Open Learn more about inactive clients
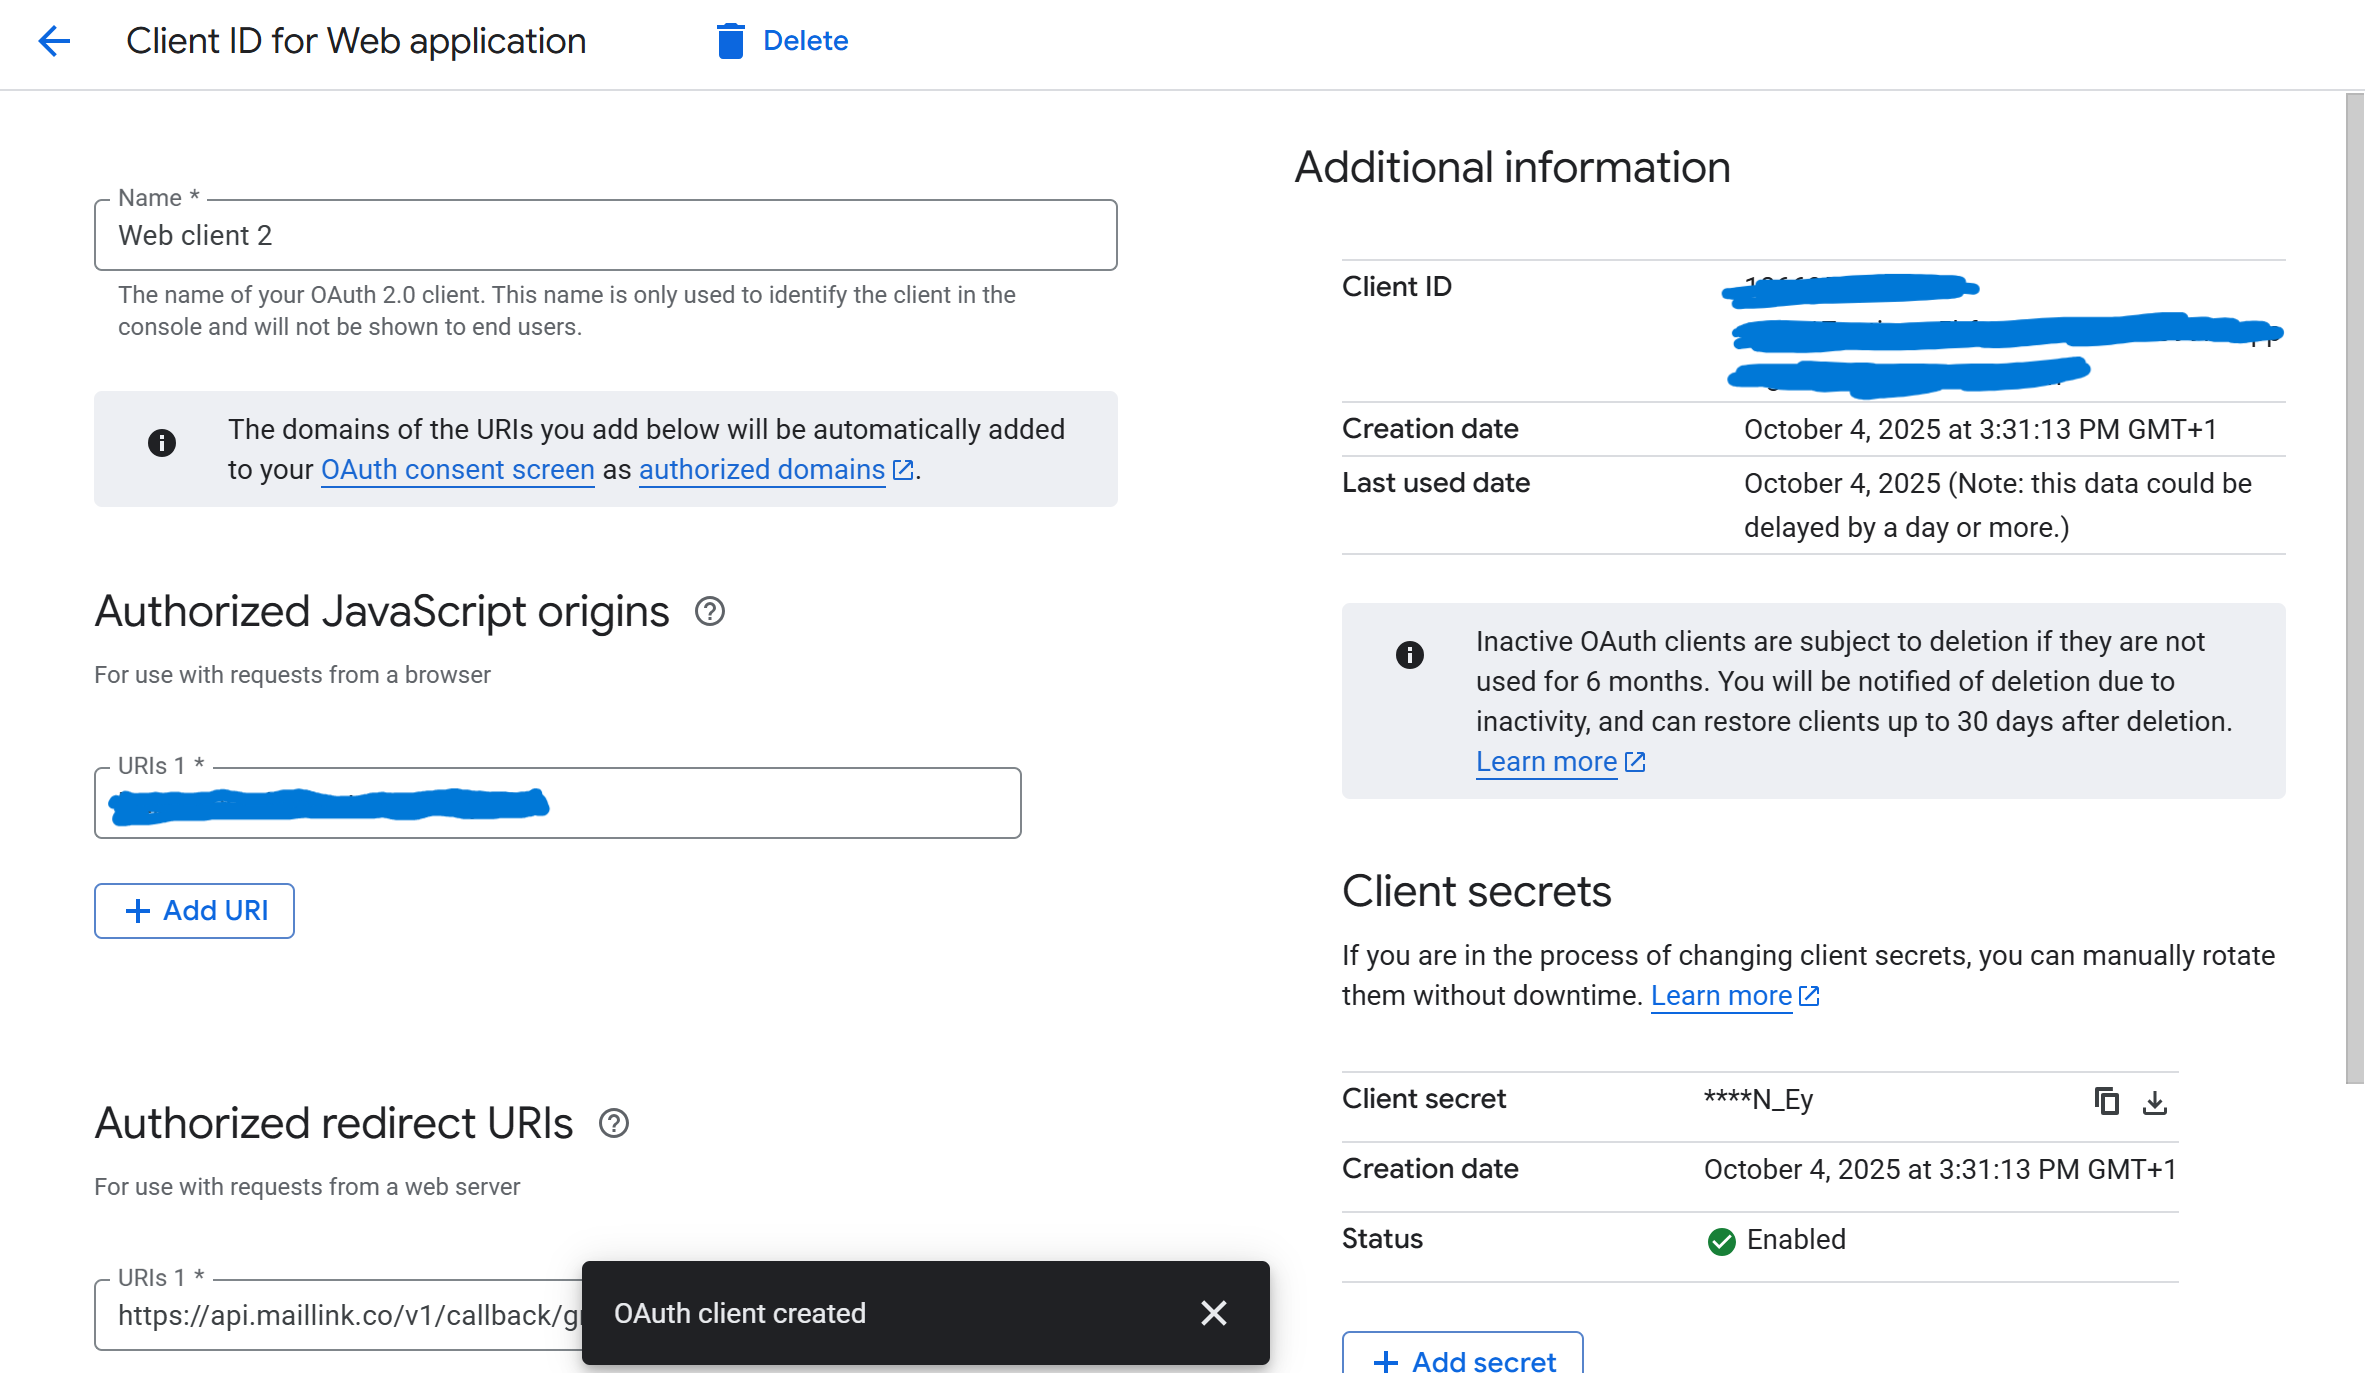Viewport: 2365px width, 1373px height. tap(1546, 762)
